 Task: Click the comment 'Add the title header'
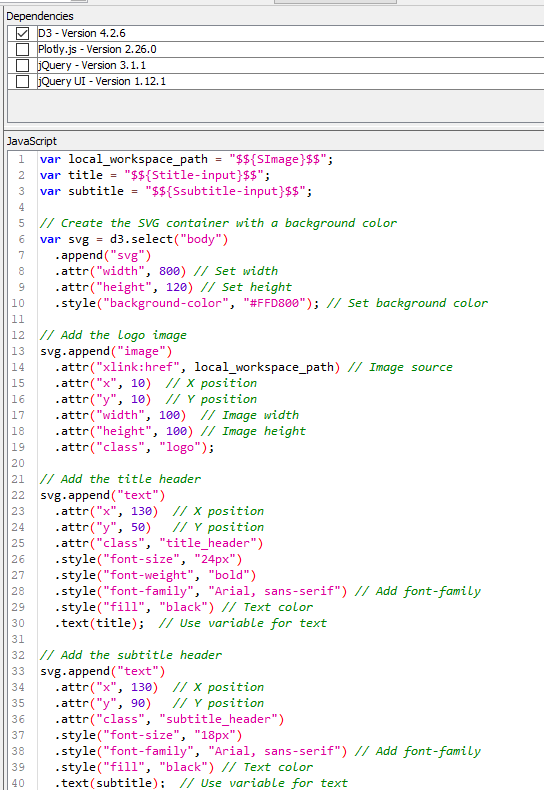coord(120,479)
